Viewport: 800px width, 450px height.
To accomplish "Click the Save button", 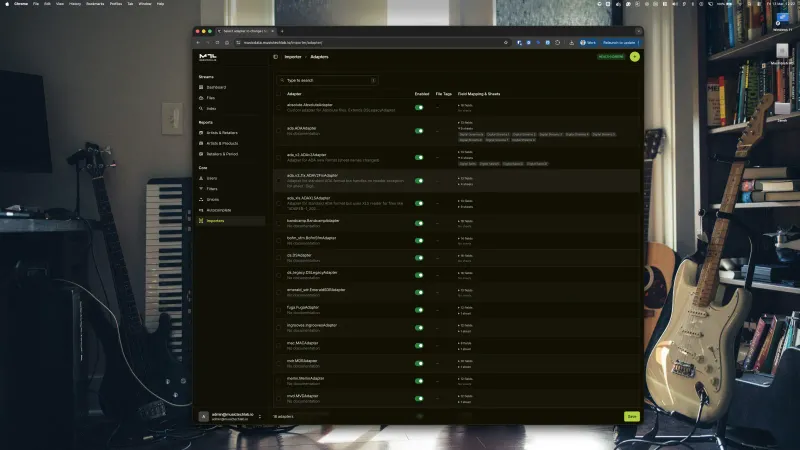I will pos(631,416).
